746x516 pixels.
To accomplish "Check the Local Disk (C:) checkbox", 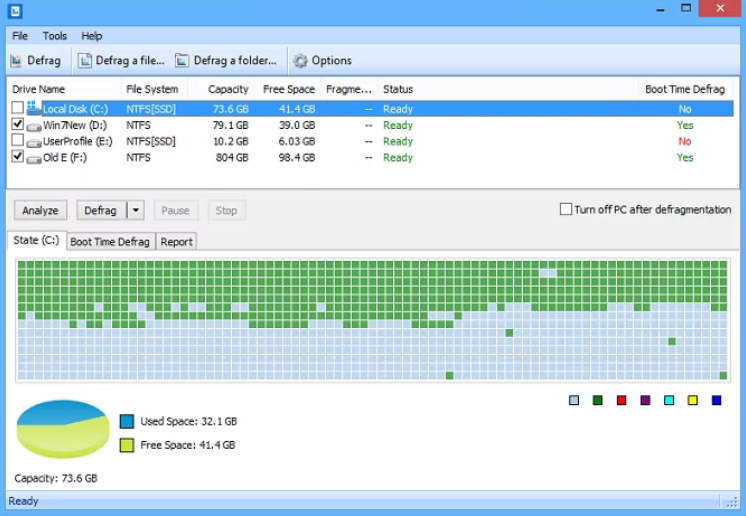I will (x=17, y=108).
